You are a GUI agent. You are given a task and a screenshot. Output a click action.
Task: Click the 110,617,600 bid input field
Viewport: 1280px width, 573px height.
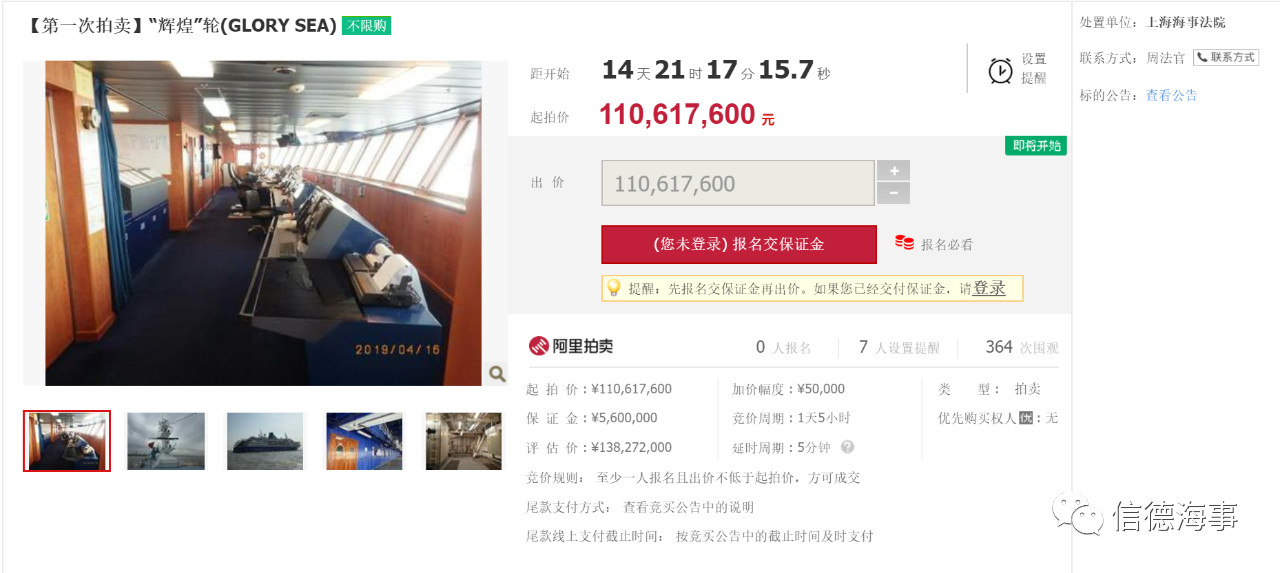click(x=738, y=183)
